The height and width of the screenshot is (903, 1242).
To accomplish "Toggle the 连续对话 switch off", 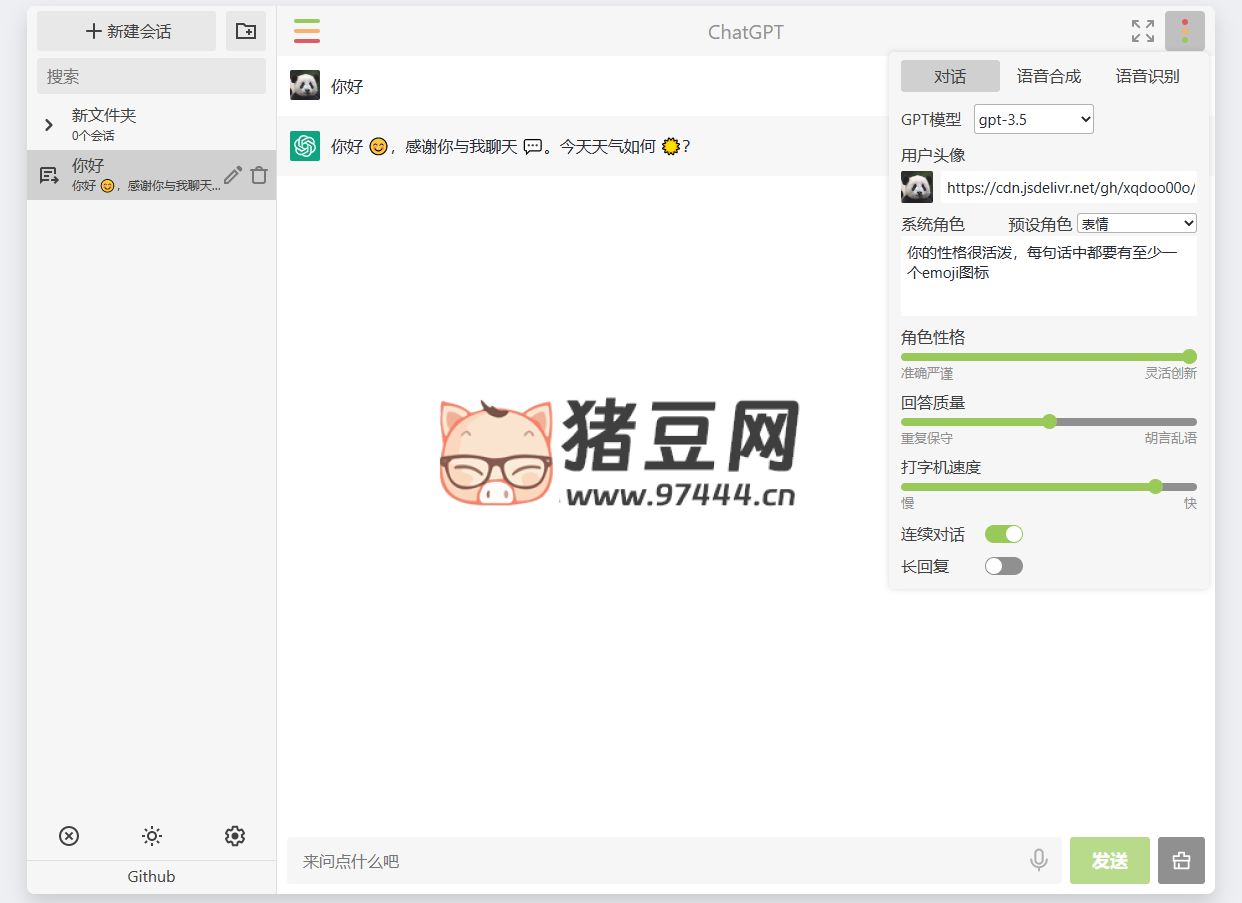I will point(1004,534).
